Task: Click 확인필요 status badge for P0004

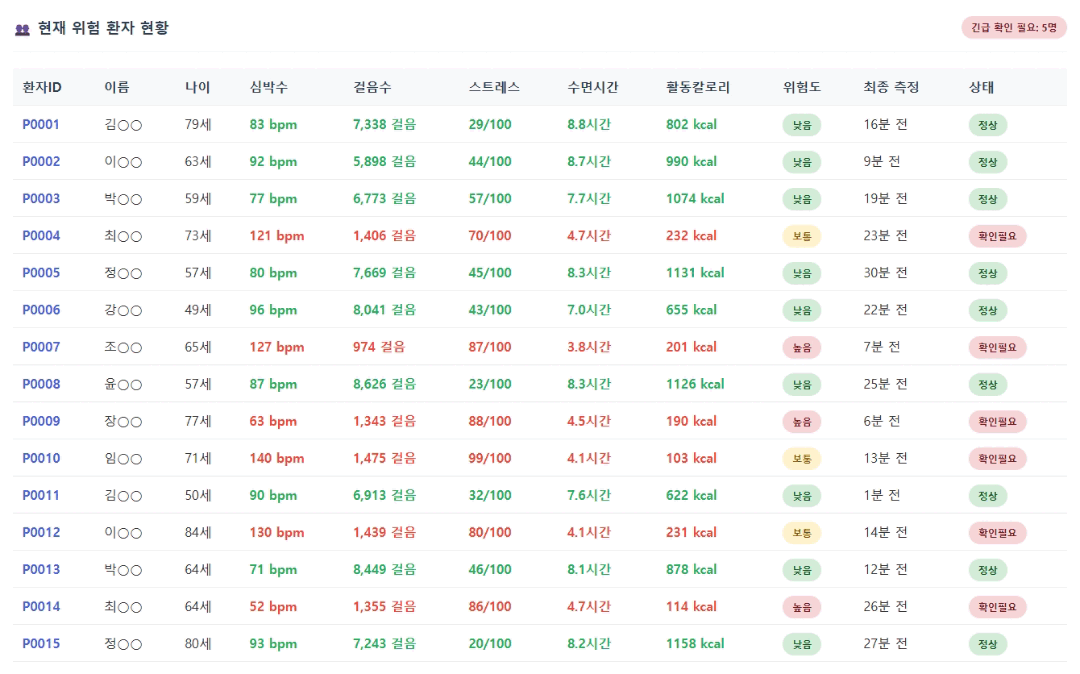Action: [x=997, y=237]
